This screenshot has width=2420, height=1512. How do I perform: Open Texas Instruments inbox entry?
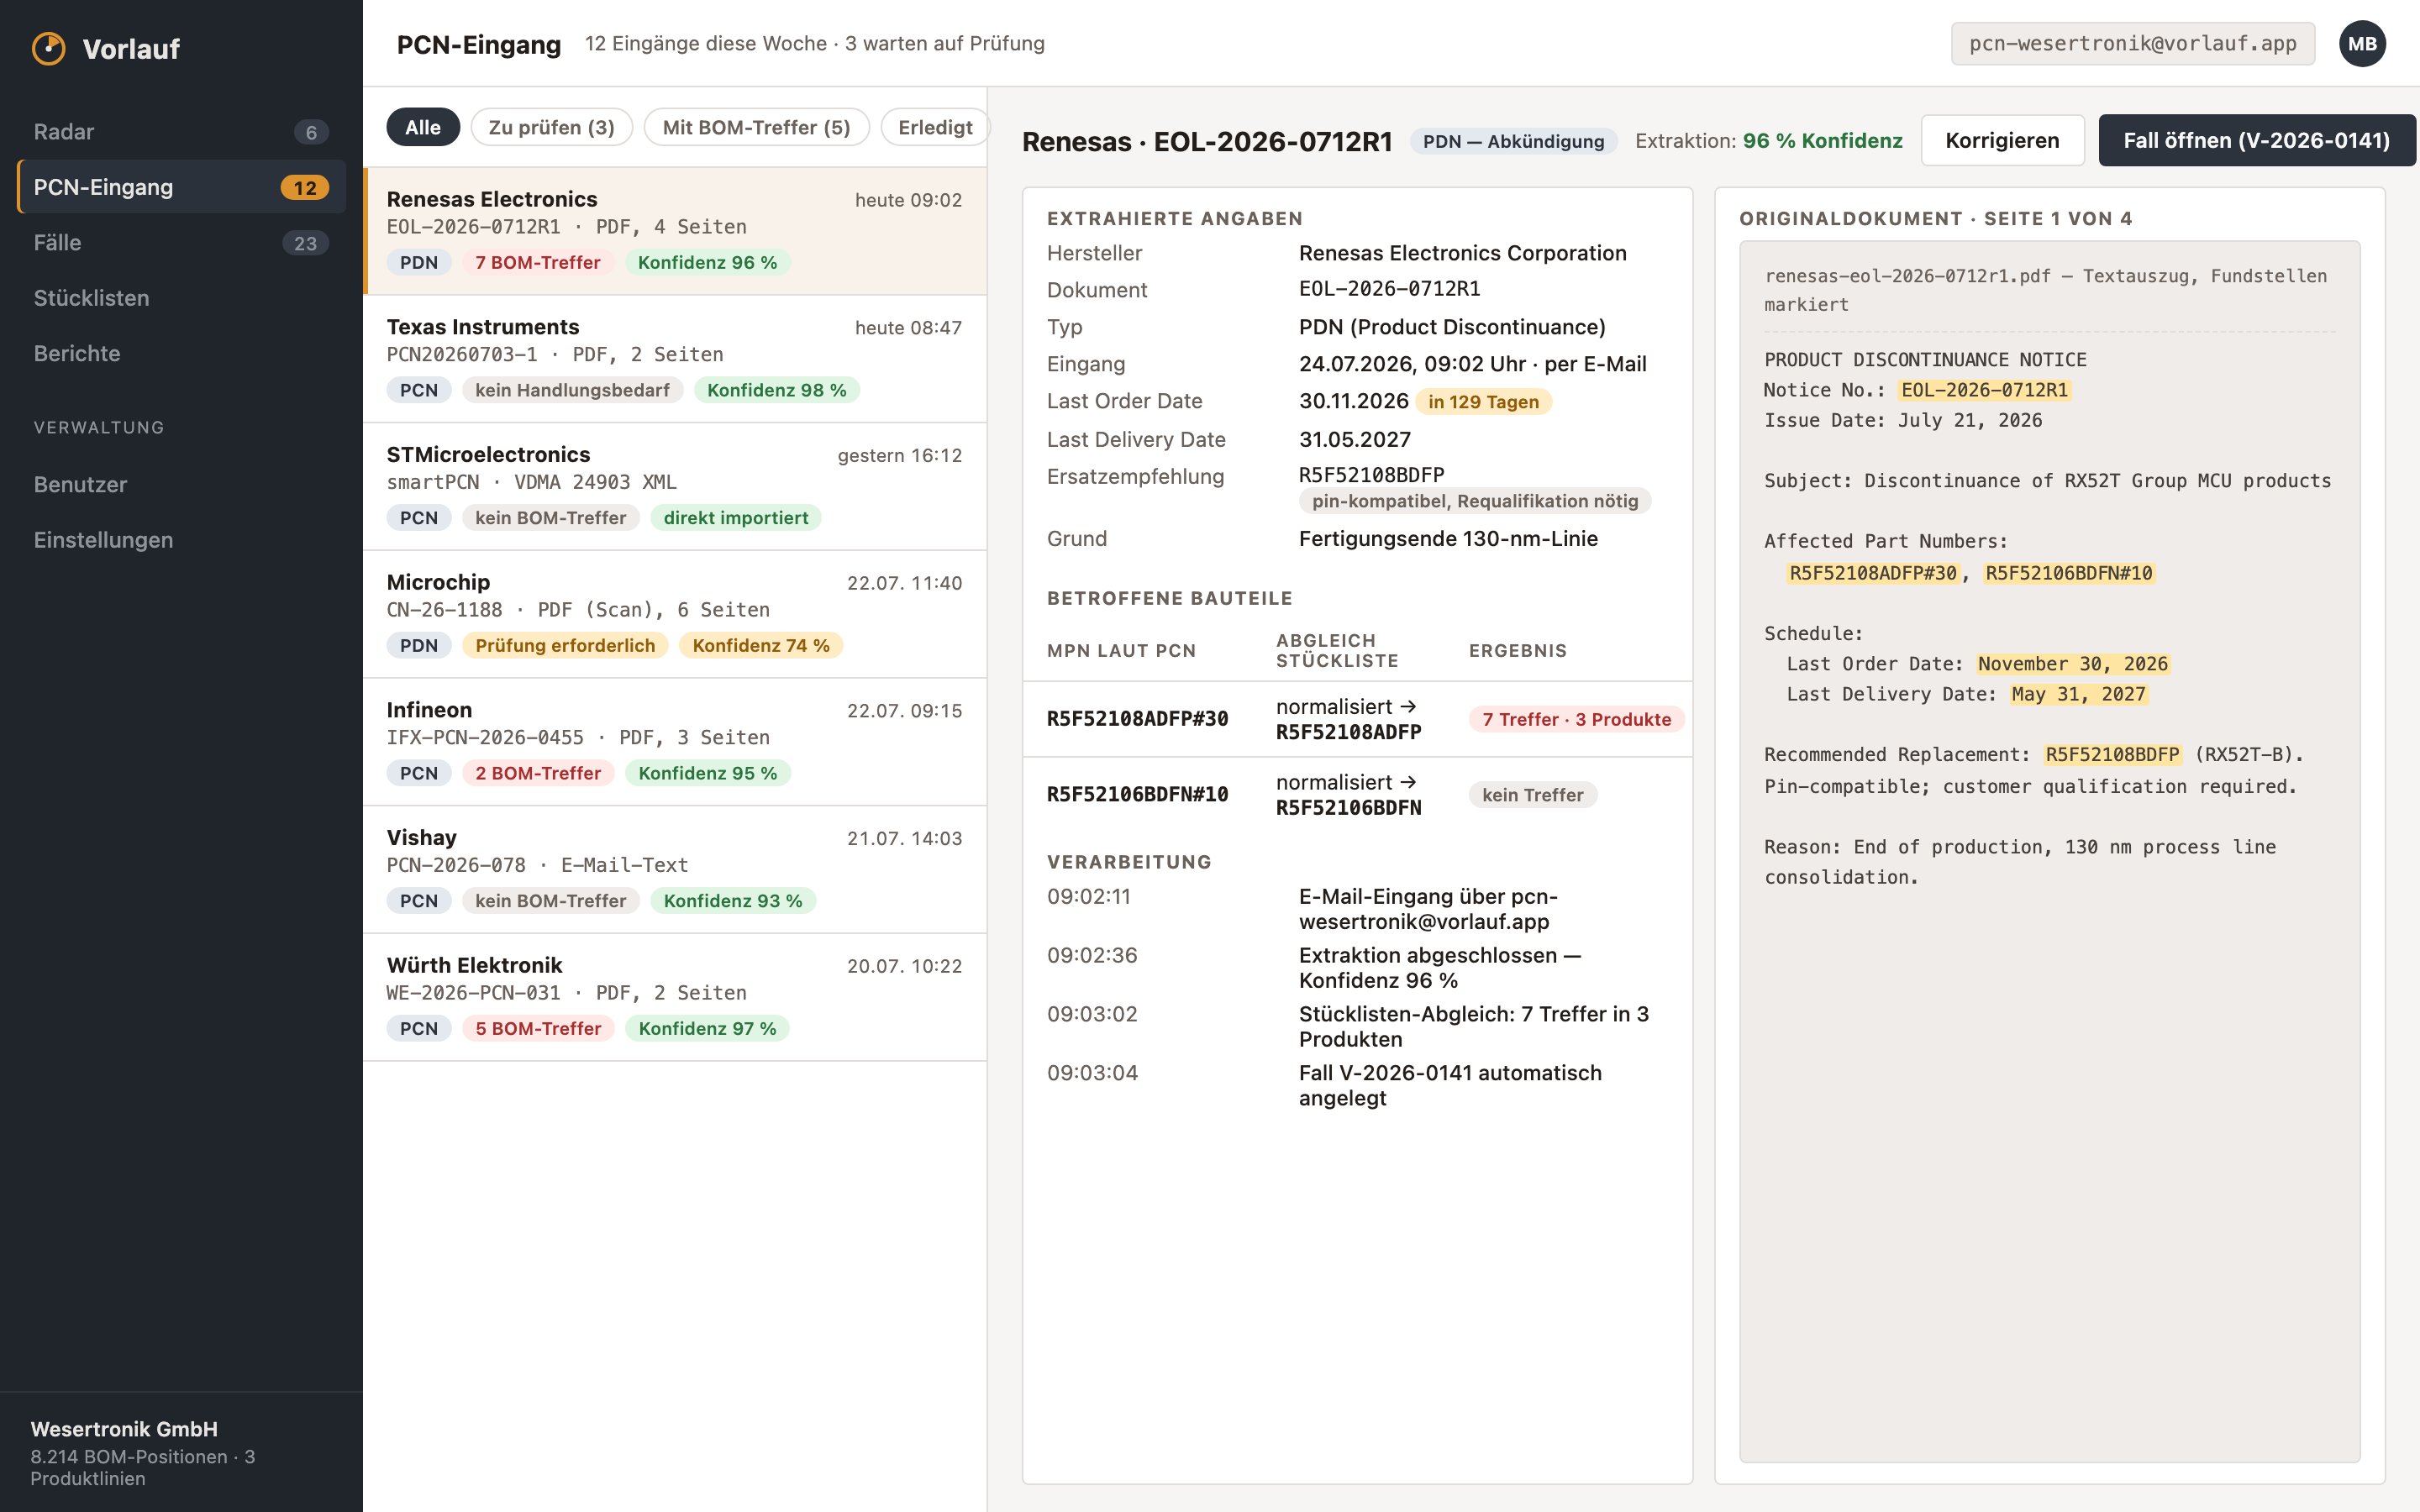pyautogui.click(x=676, y=358)
